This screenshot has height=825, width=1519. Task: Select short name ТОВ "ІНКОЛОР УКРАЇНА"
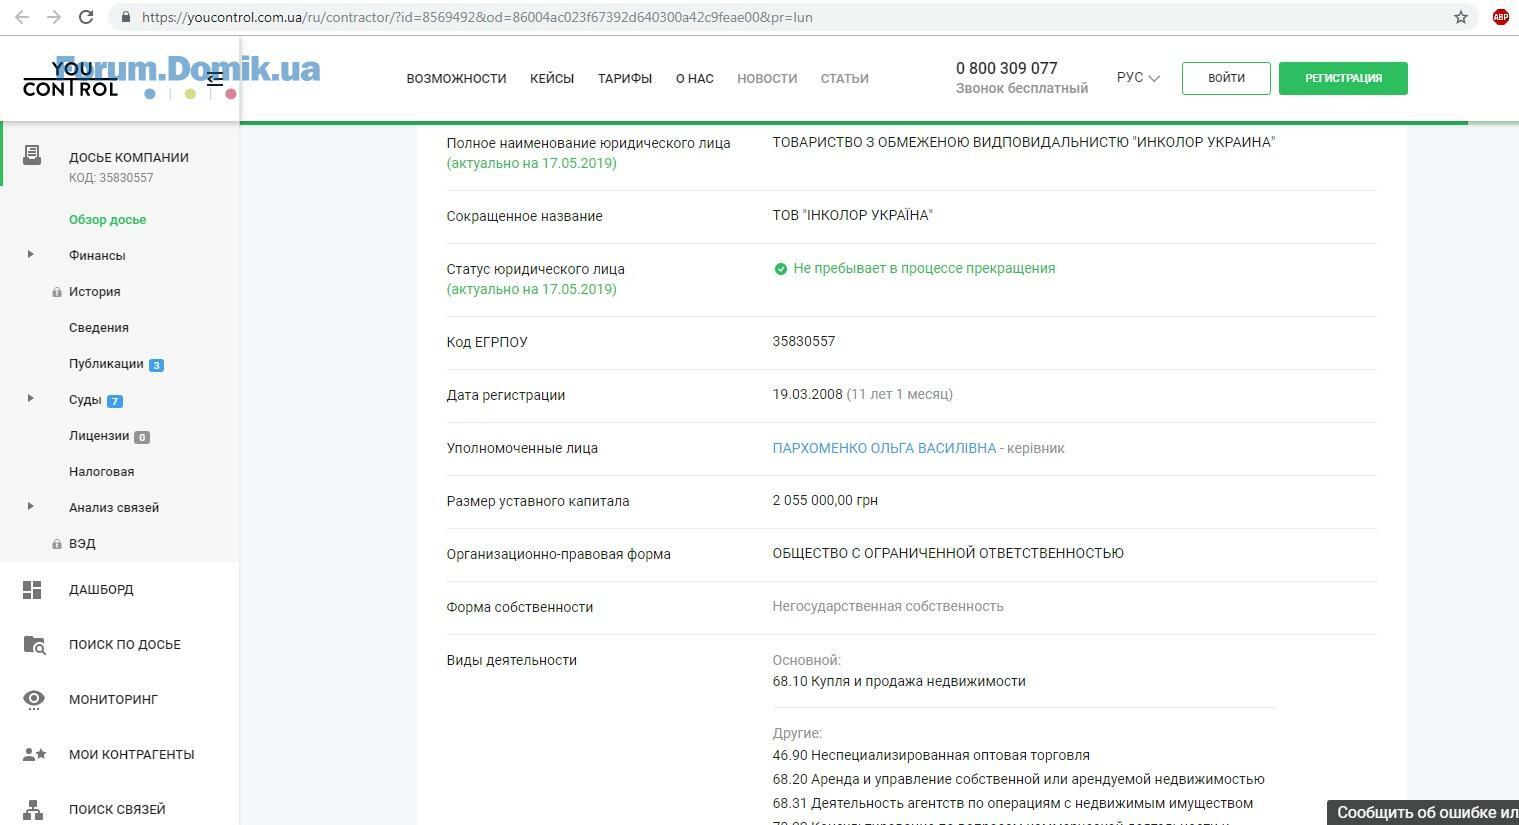[852, 215]
